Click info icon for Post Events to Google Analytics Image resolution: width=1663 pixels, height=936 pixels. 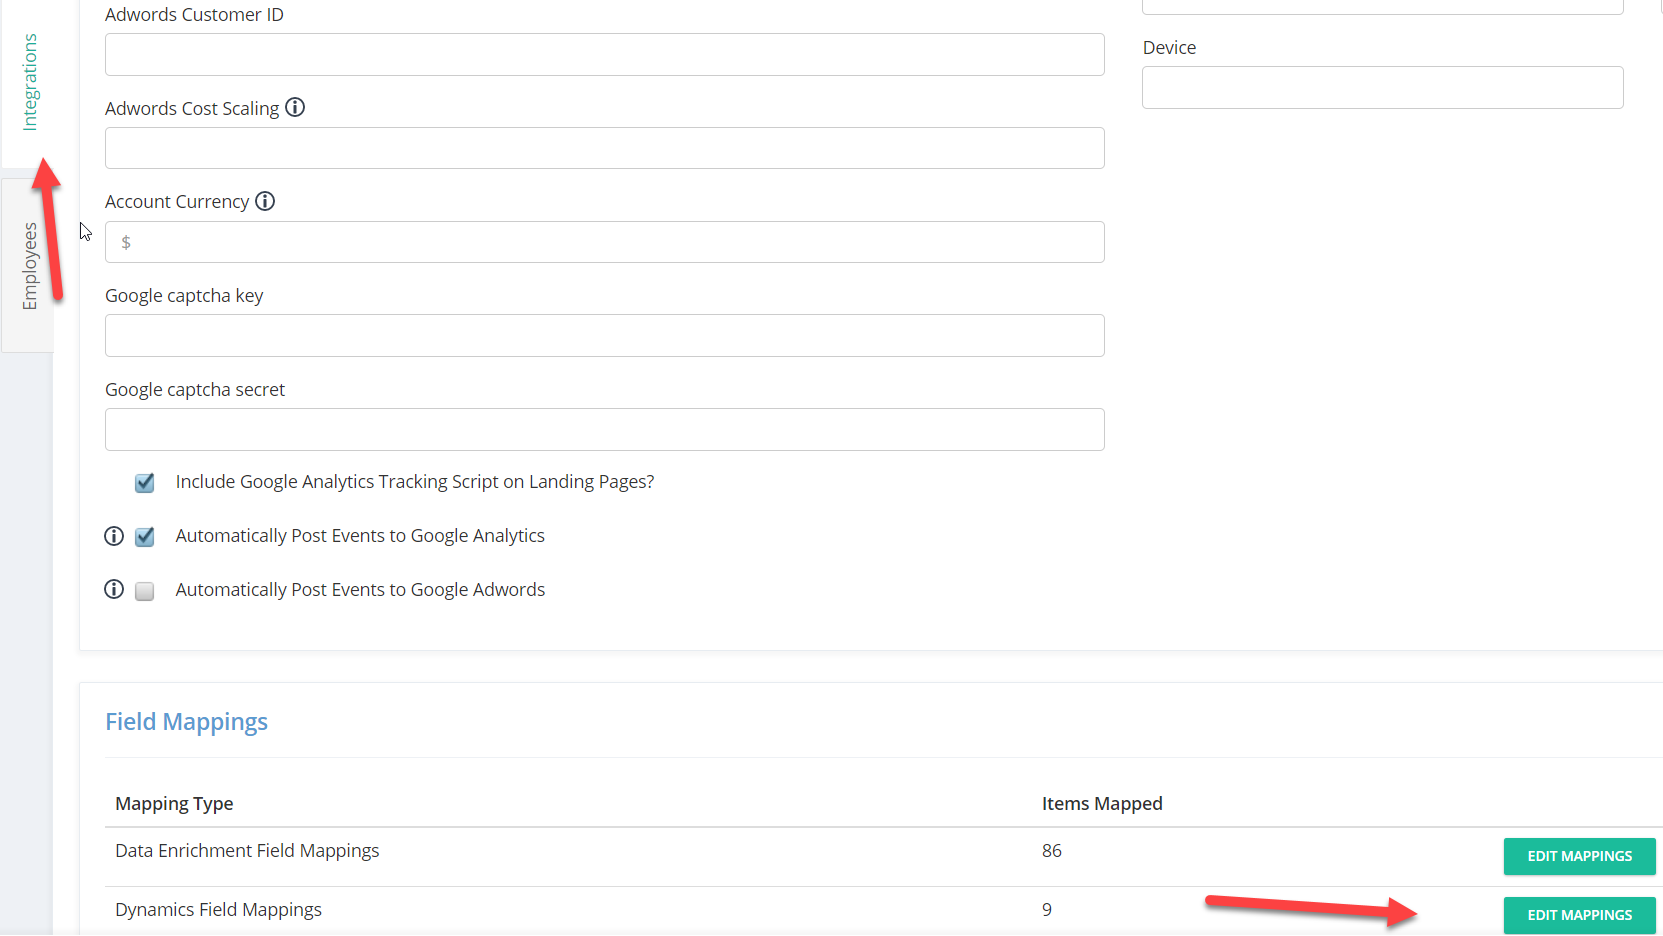[x=114, y=536]
